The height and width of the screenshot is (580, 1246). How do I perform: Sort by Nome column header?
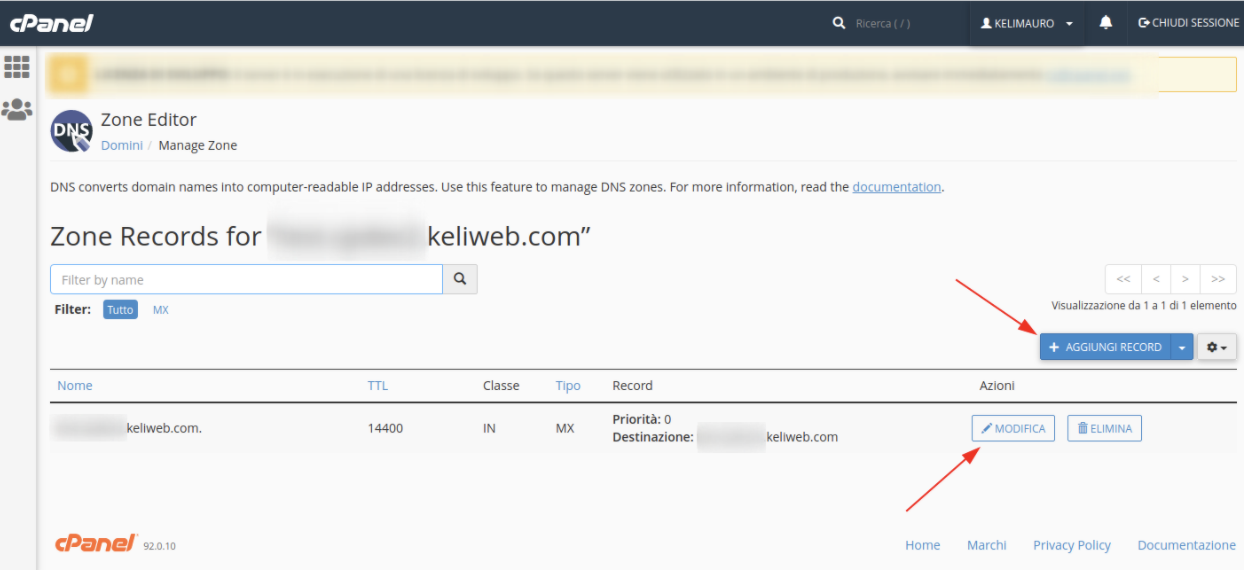75,385
